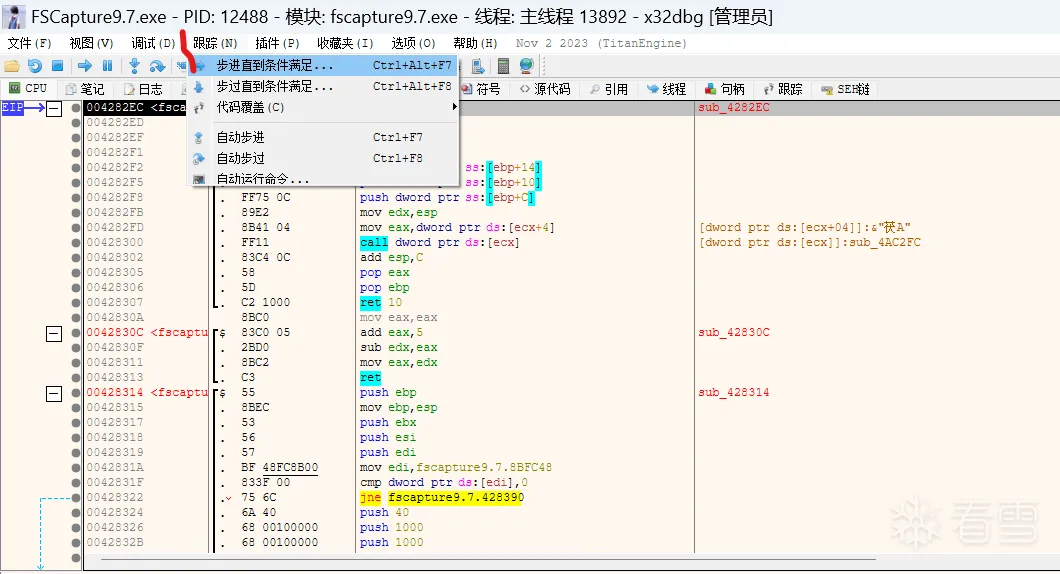This screenshot has width=1060, height=574.
Task: Collapse the function block at 004282EC
Action: pyautogui.click(x=54, y=108)
